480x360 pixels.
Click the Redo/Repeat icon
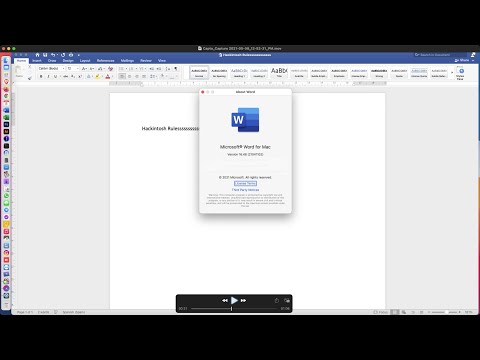(63, 55)
